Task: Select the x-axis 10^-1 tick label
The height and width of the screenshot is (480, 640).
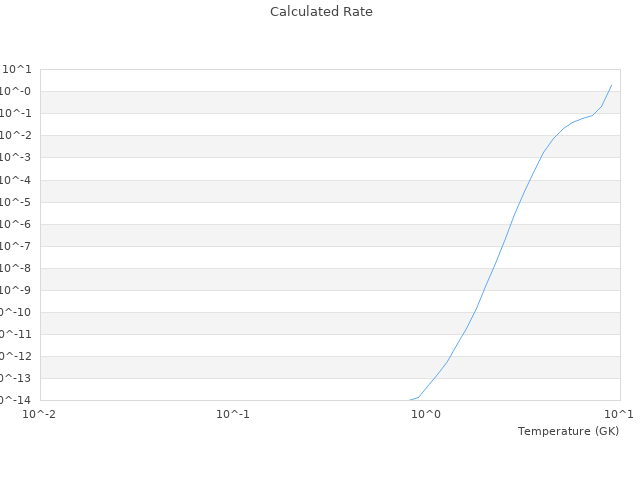Action: (x=233, y=414)
